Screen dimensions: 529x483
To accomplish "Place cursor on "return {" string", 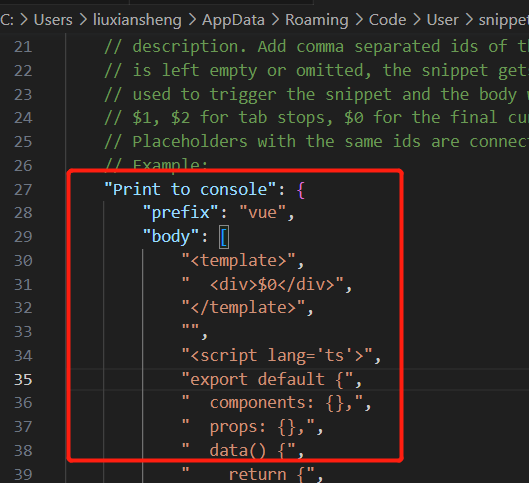I will [248, 474].
